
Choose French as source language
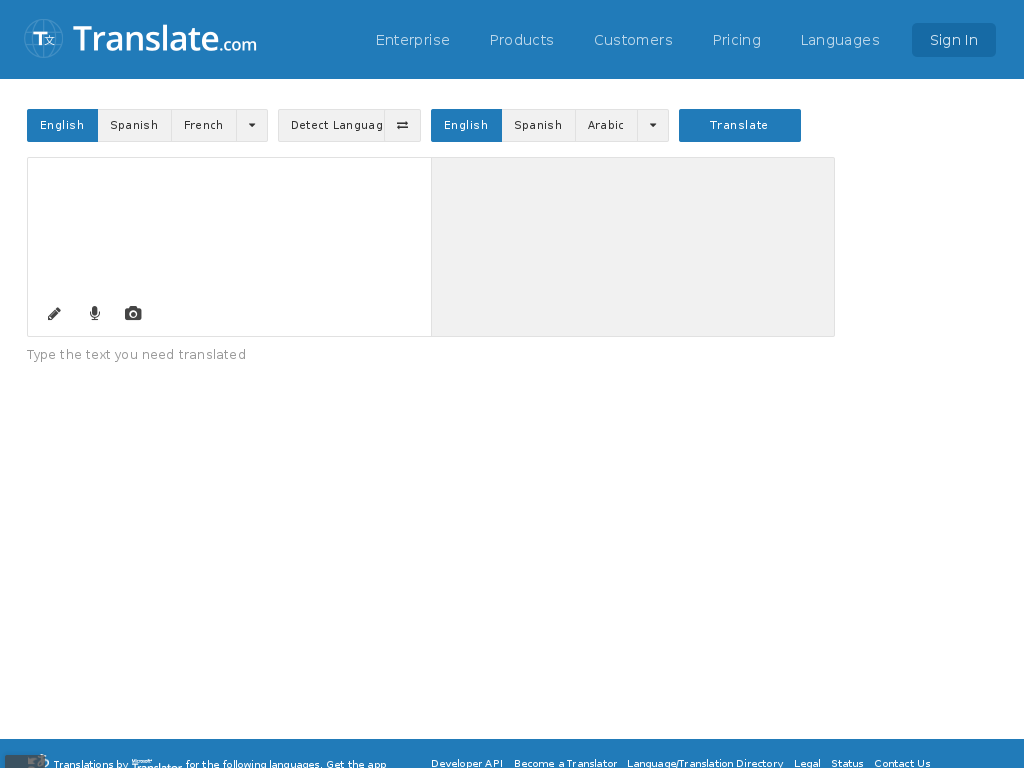(203, 126)
